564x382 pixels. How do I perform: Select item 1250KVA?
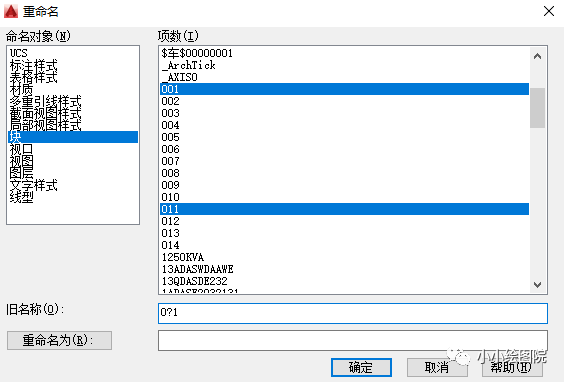click(344, 257)
